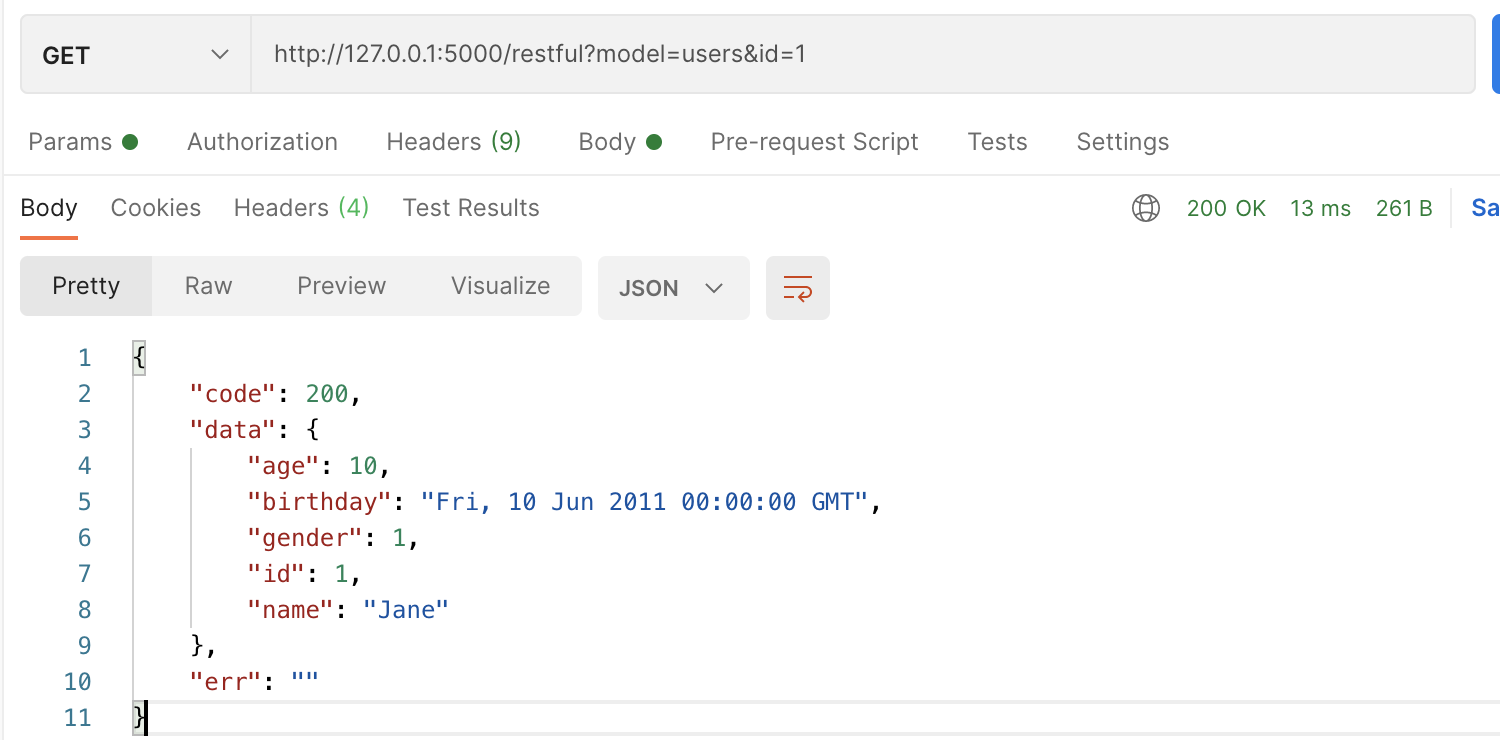Toggle the line wrap icon
Screen dimensions: 1500x740
(797, 288)
